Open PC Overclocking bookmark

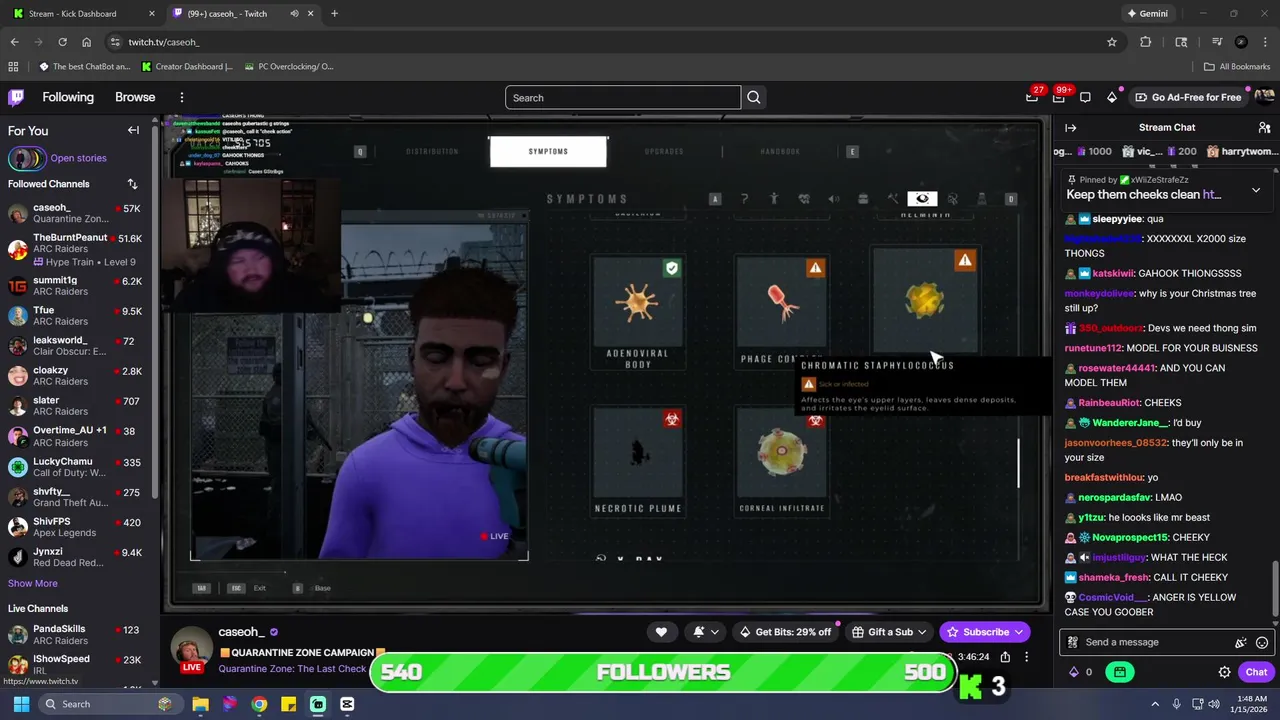pos(289,67)
